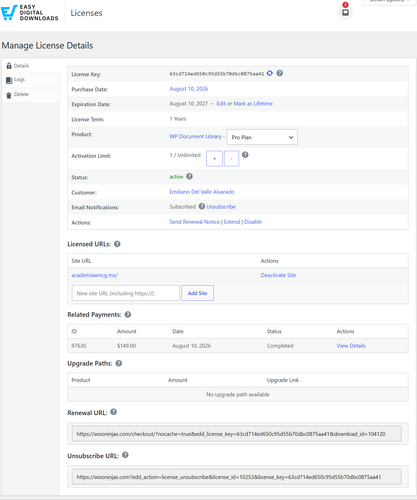
Task: Click the 1 / Unlimited activation text
Action: 185,155
